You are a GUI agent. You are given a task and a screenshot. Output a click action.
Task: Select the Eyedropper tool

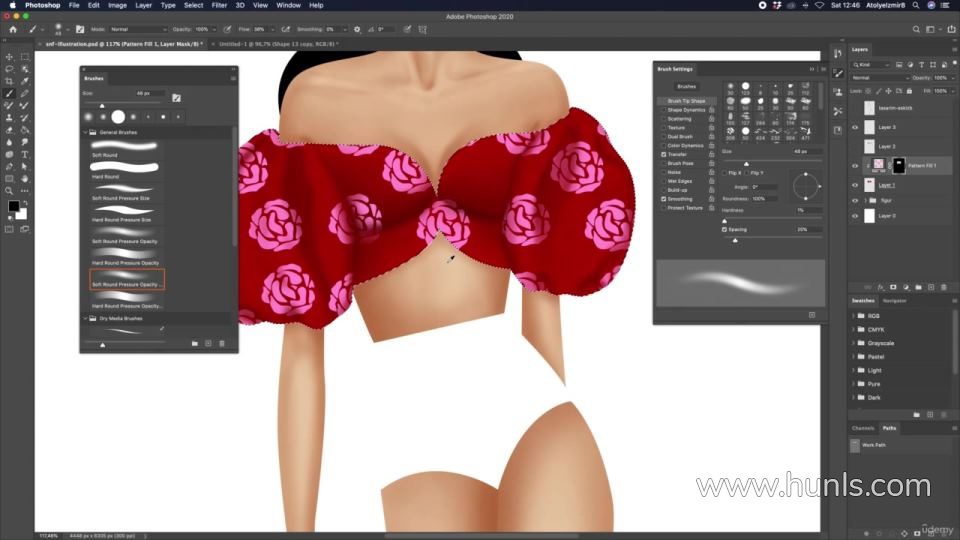pyautogui.click(x=25, y=81)
